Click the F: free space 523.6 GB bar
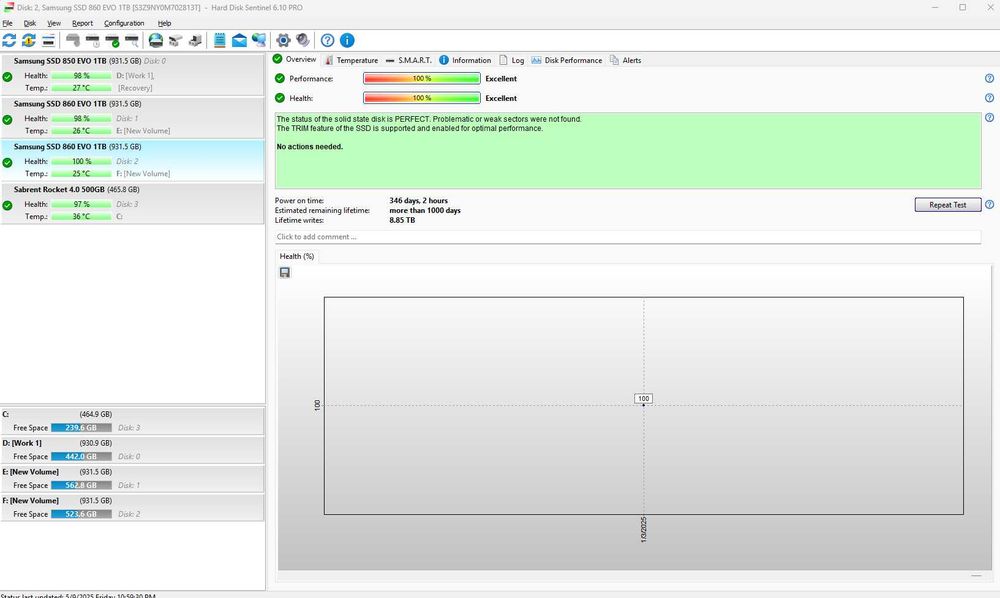The height and width of the screenshot is (598, 1000). pyautogui.click(x=81, y=514)
